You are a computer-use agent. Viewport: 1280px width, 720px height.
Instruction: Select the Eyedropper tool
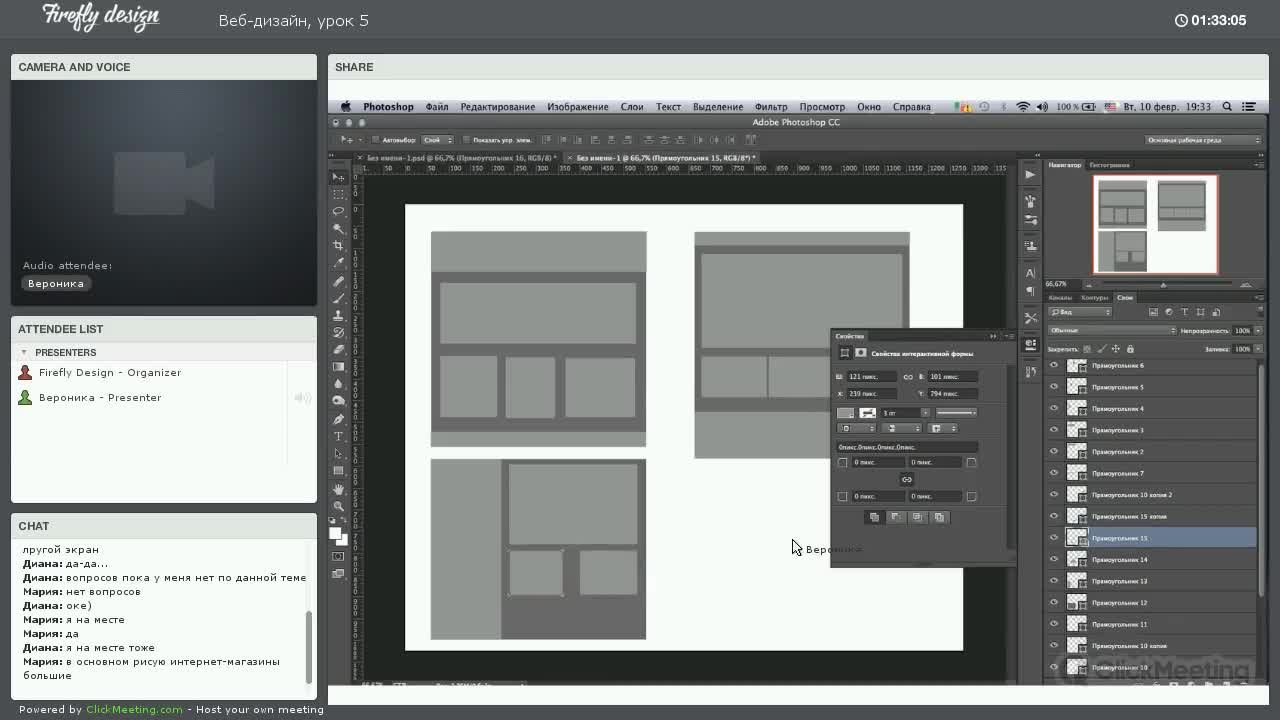click(x=339, y=263)
